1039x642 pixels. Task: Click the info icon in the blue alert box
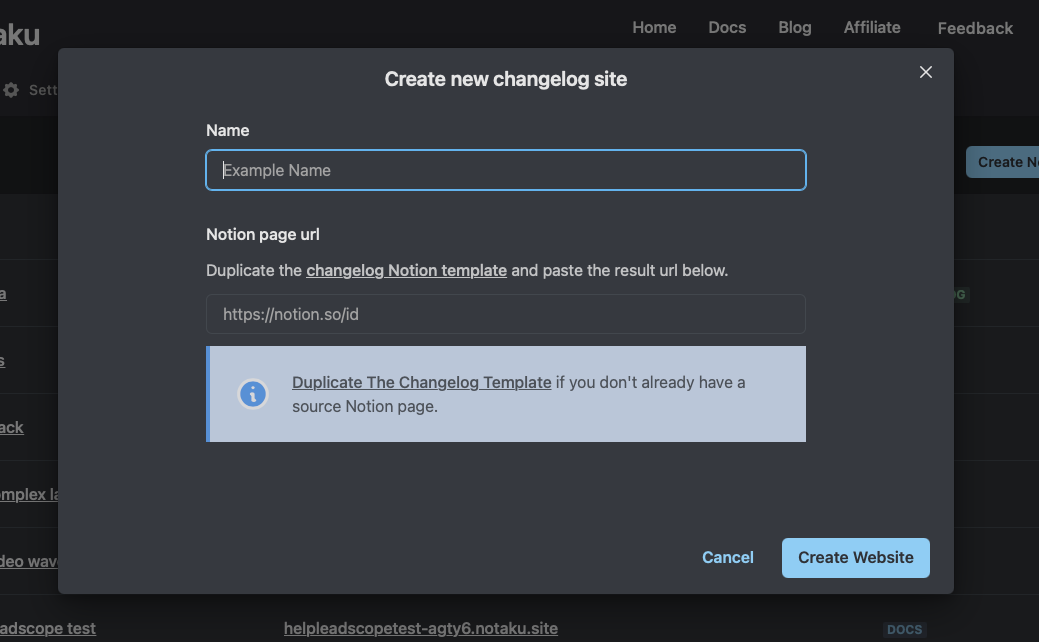(252, 394)
